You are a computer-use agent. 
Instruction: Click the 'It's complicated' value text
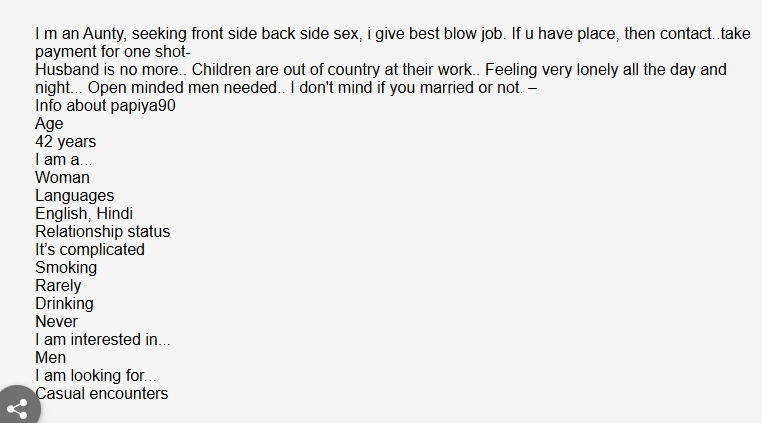pos(90,249)
